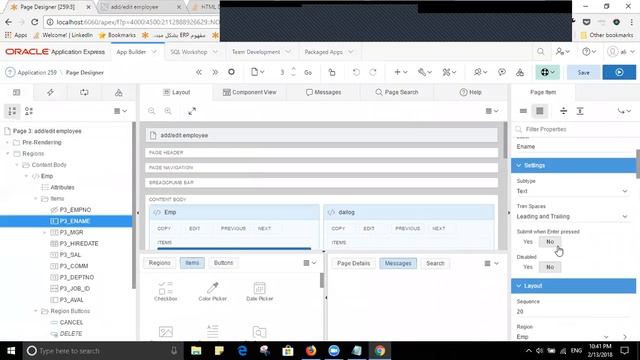Open the Create page document menu
This screenshot has width=640, height=360.
[258, 72]
